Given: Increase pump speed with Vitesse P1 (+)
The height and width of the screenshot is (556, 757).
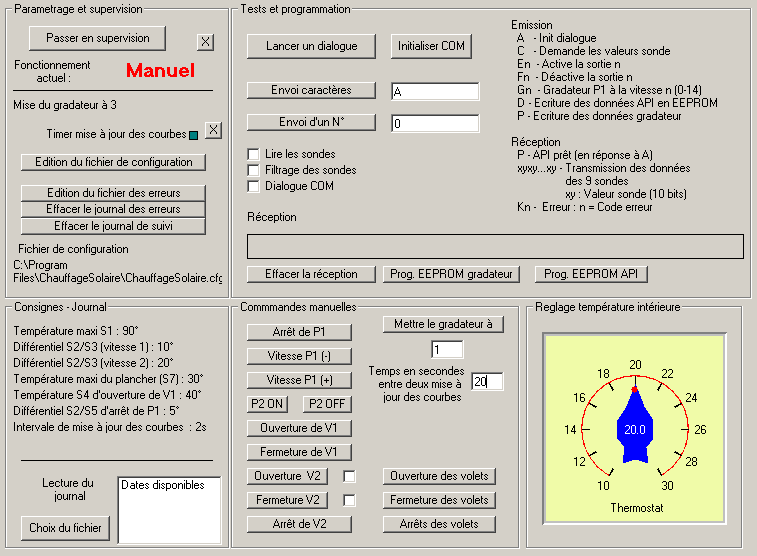Looking at the screenshot, I should tap(299, 380).
